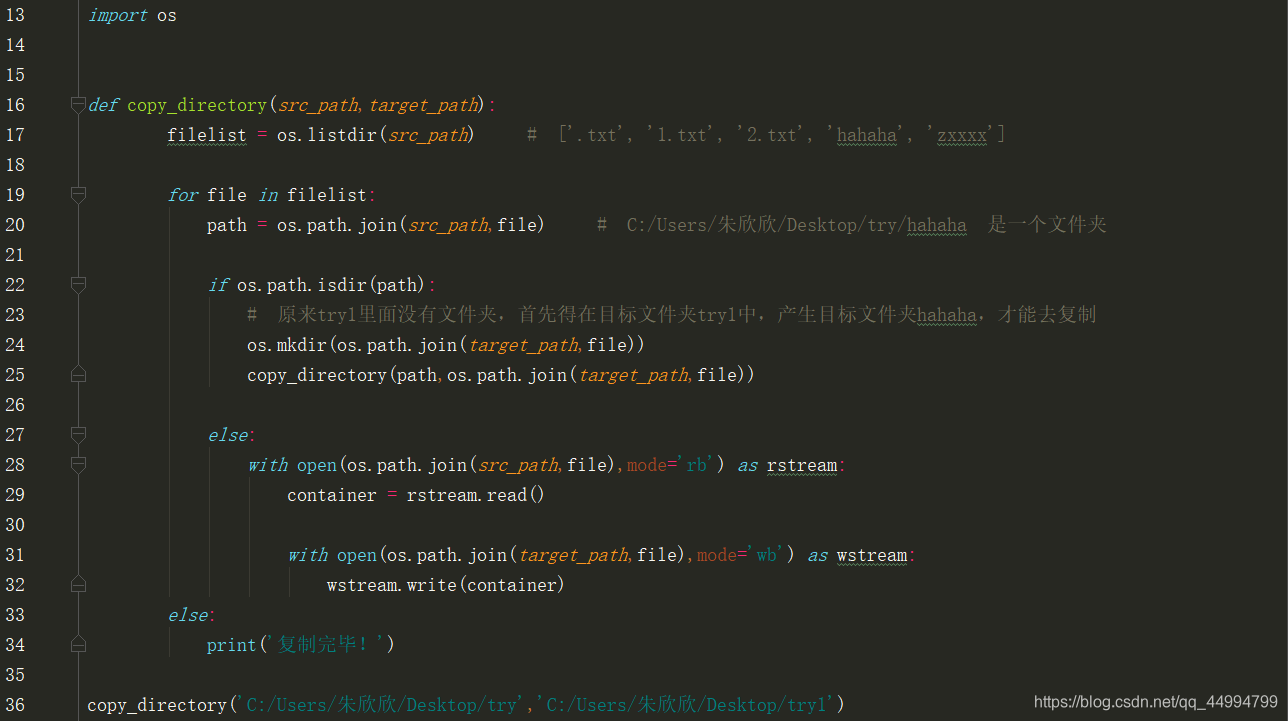Screen dimensions: 1288x721
Task: Click 'os.listdir' call on line 17
Action: click(x=327, y=135)
